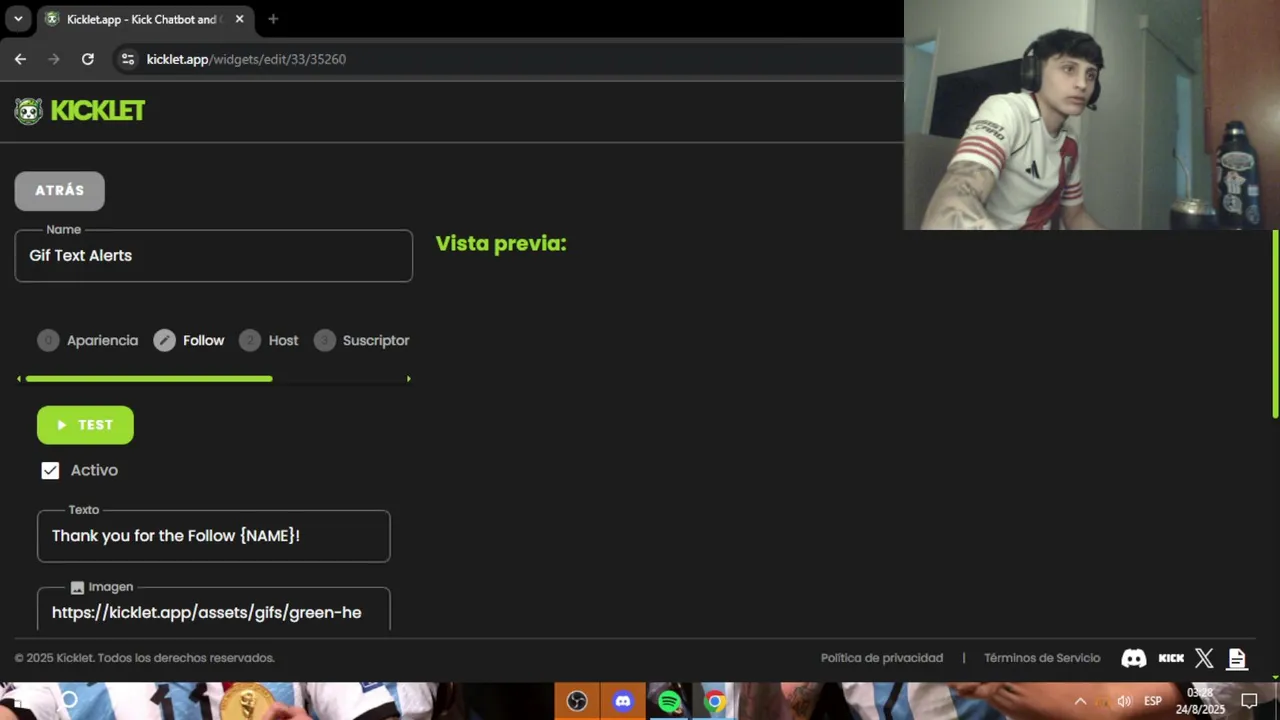Viewport: 1280px width, 720px height.
Task: Open Spotify from taskbar
Action: (669, 701)
